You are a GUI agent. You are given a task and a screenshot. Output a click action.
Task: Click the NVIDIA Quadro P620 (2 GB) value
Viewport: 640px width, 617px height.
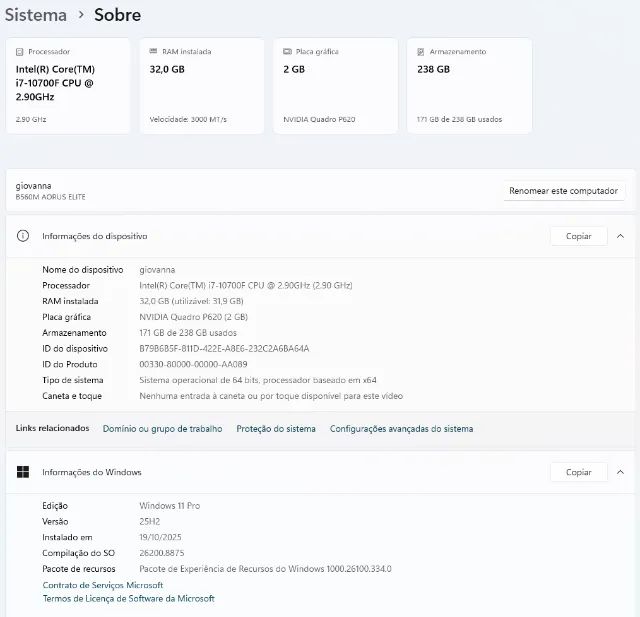[x=193, y=317]
